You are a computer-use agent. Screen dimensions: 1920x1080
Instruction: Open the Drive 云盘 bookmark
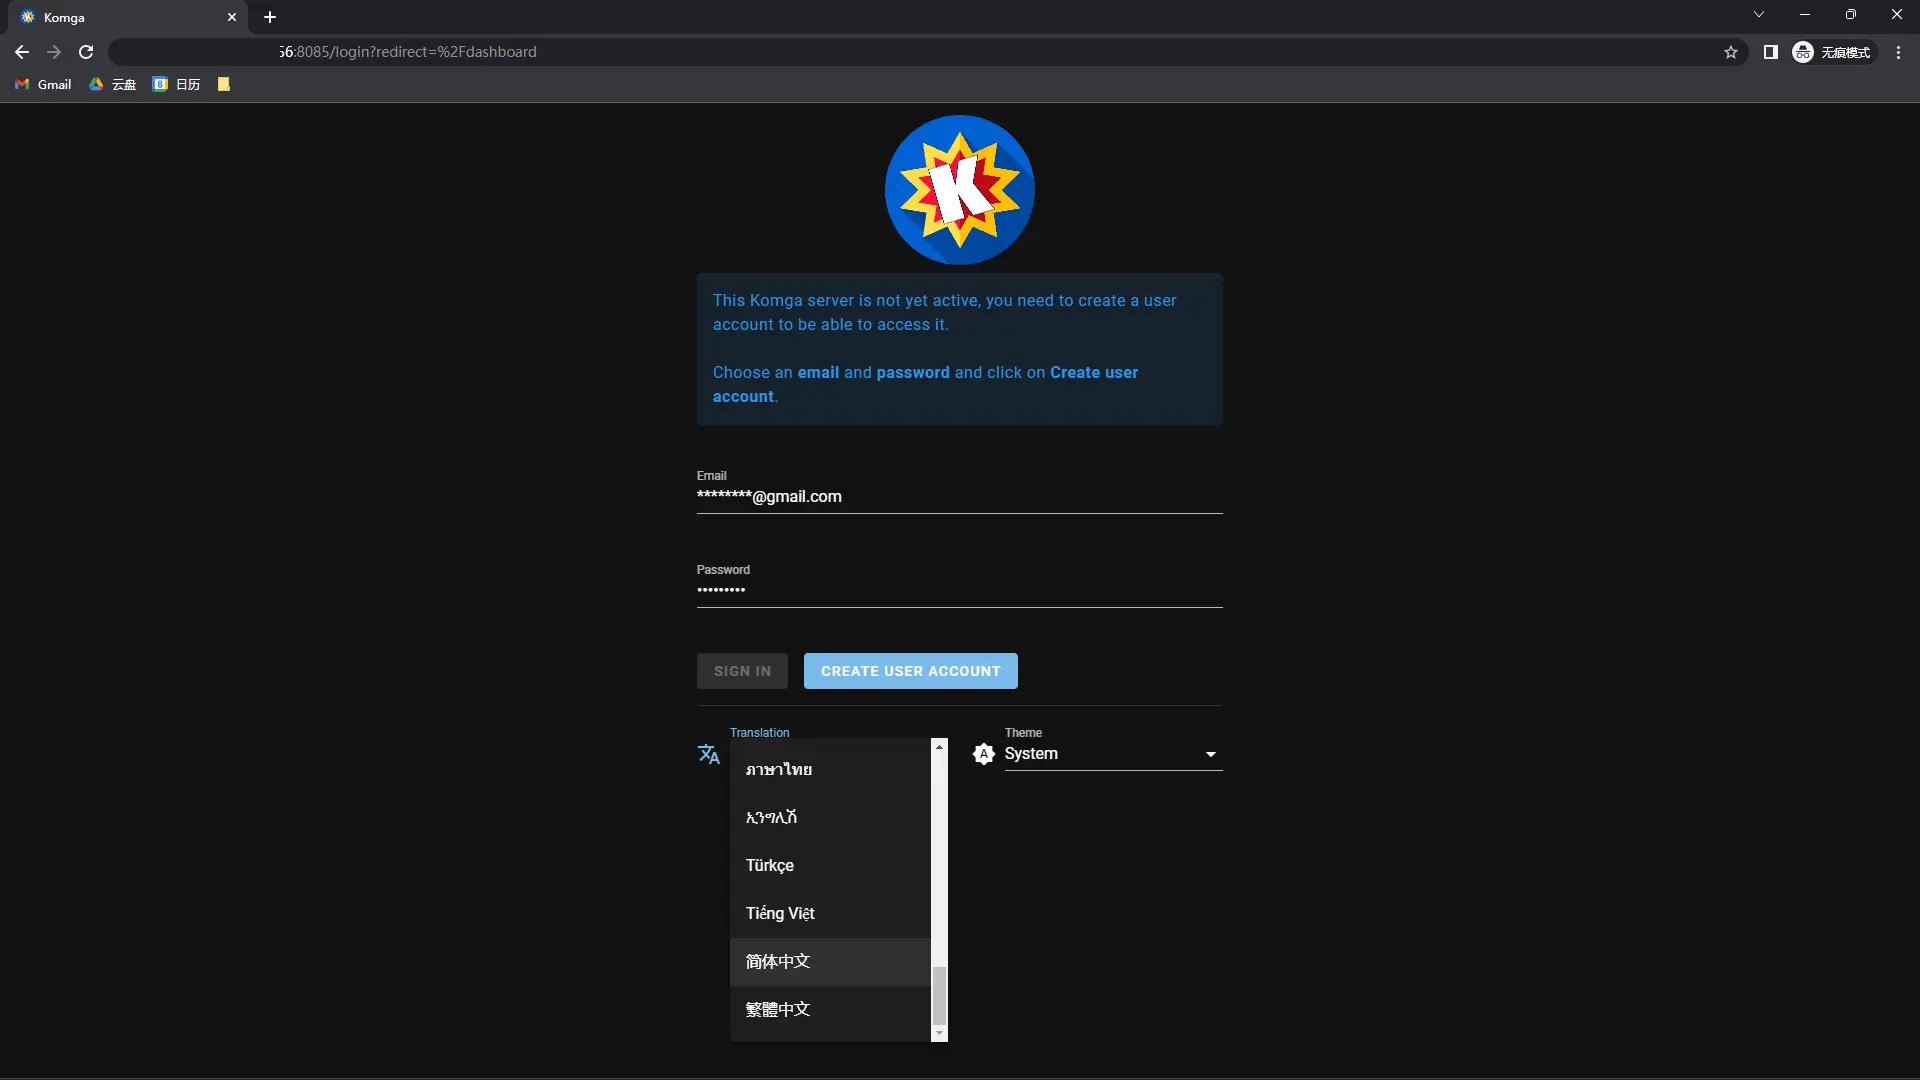point(112,84)
